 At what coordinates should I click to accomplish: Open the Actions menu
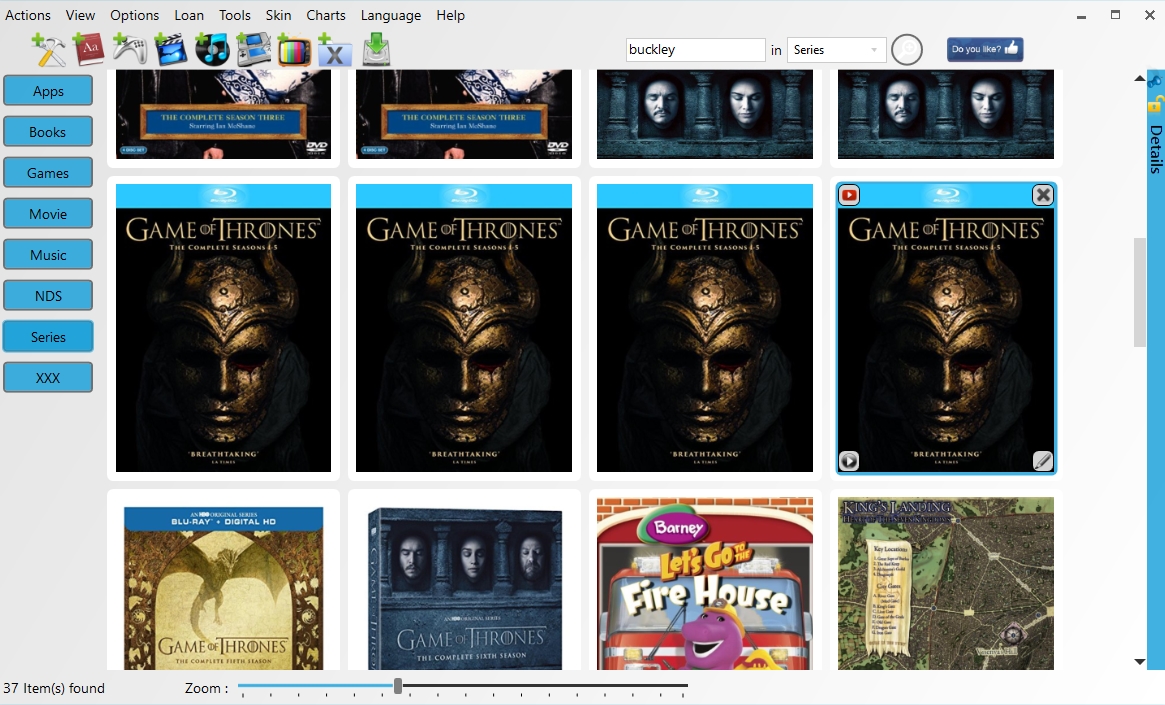(28, 15)
